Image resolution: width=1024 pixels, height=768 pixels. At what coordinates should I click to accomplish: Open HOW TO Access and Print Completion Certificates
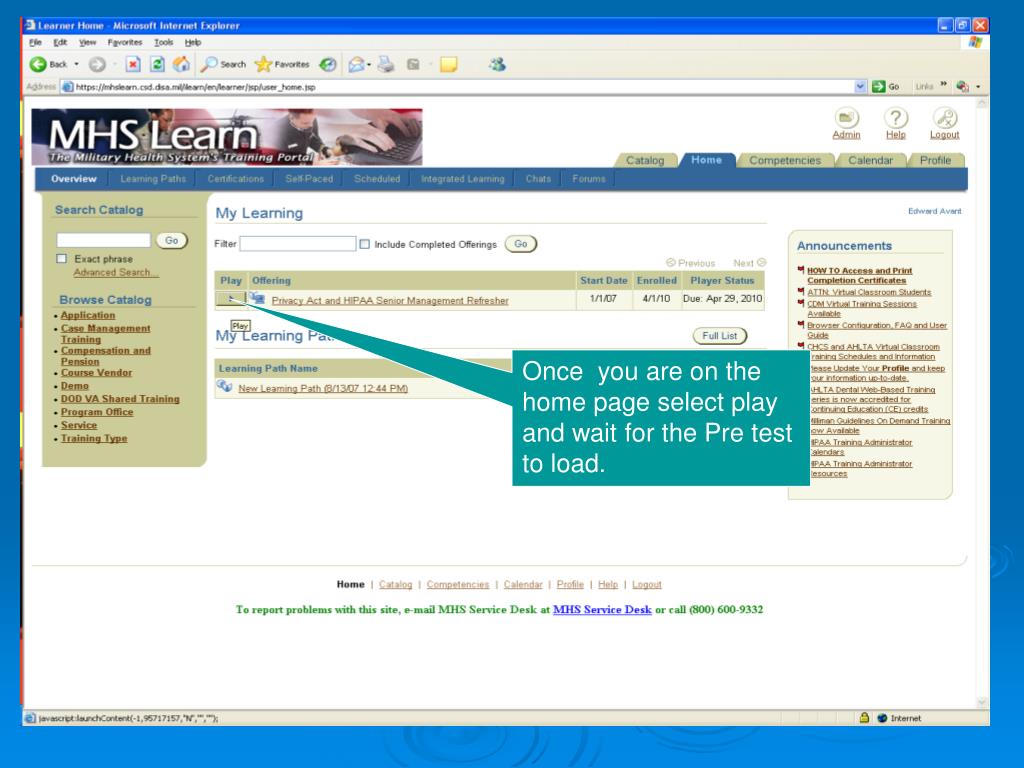859,276
